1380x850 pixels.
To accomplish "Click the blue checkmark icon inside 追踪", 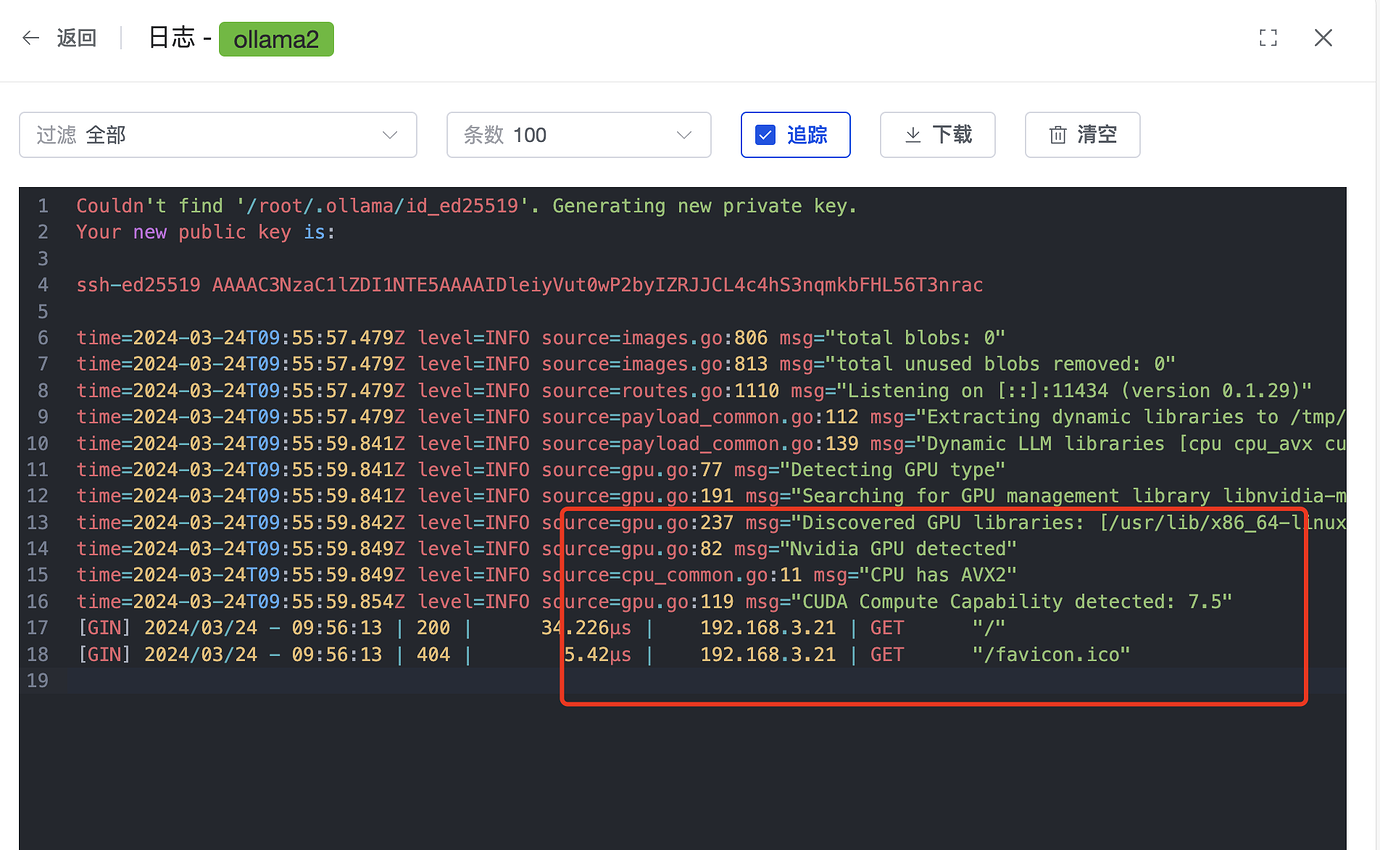I will tap(765, 132).
